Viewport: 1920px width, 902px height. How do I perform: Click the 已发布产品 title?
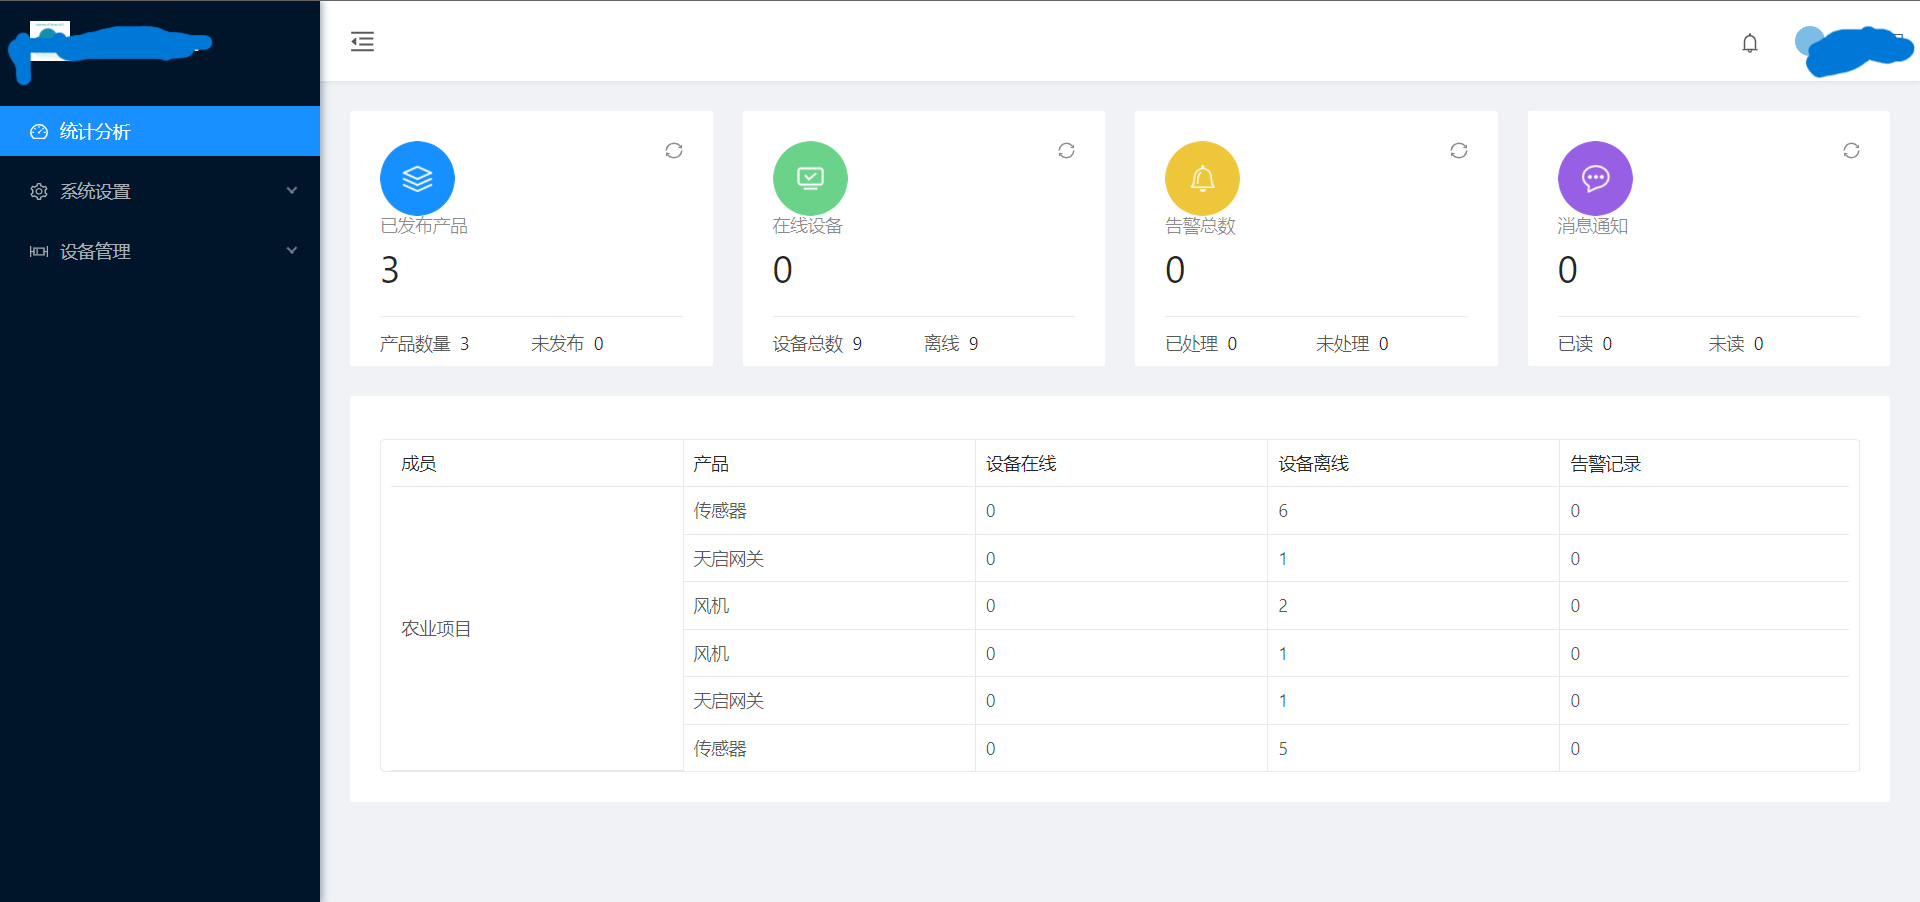[x=424, y=226]
